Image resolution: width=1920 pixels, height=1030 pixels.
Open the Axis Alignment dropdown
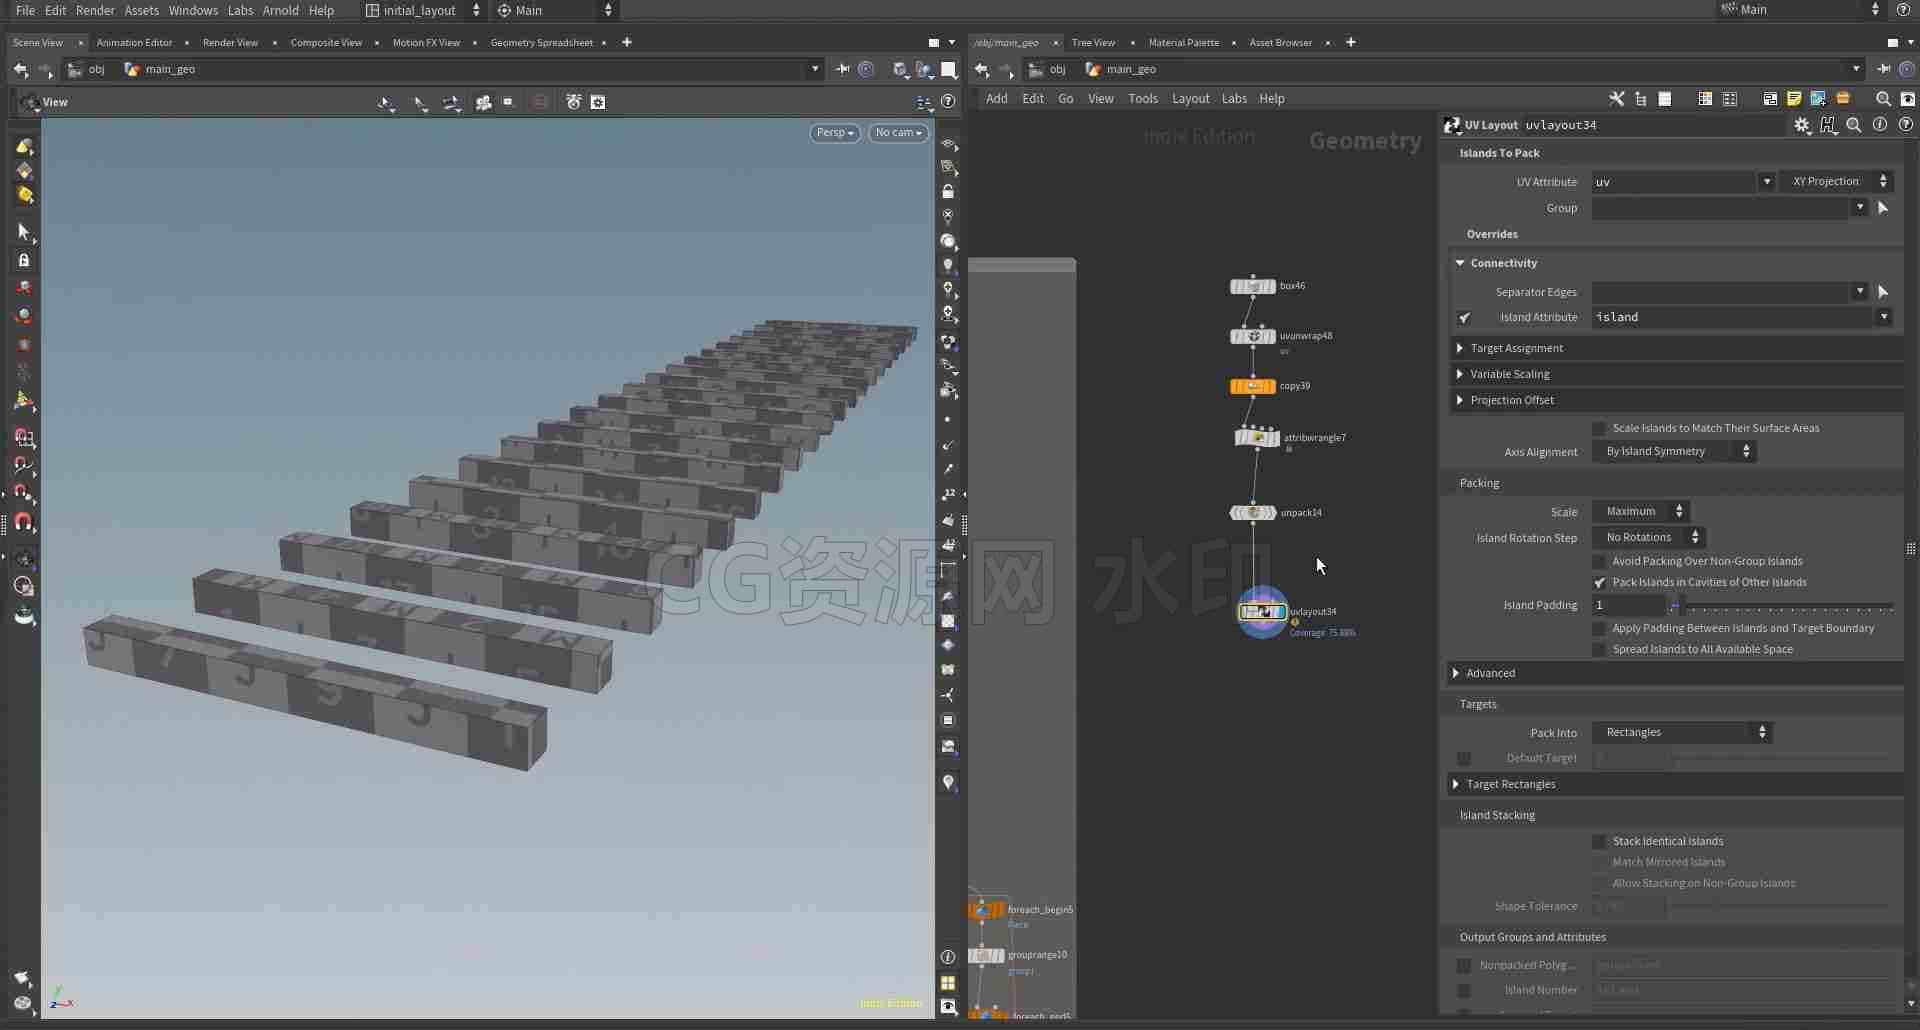[x=1675, y=452]
